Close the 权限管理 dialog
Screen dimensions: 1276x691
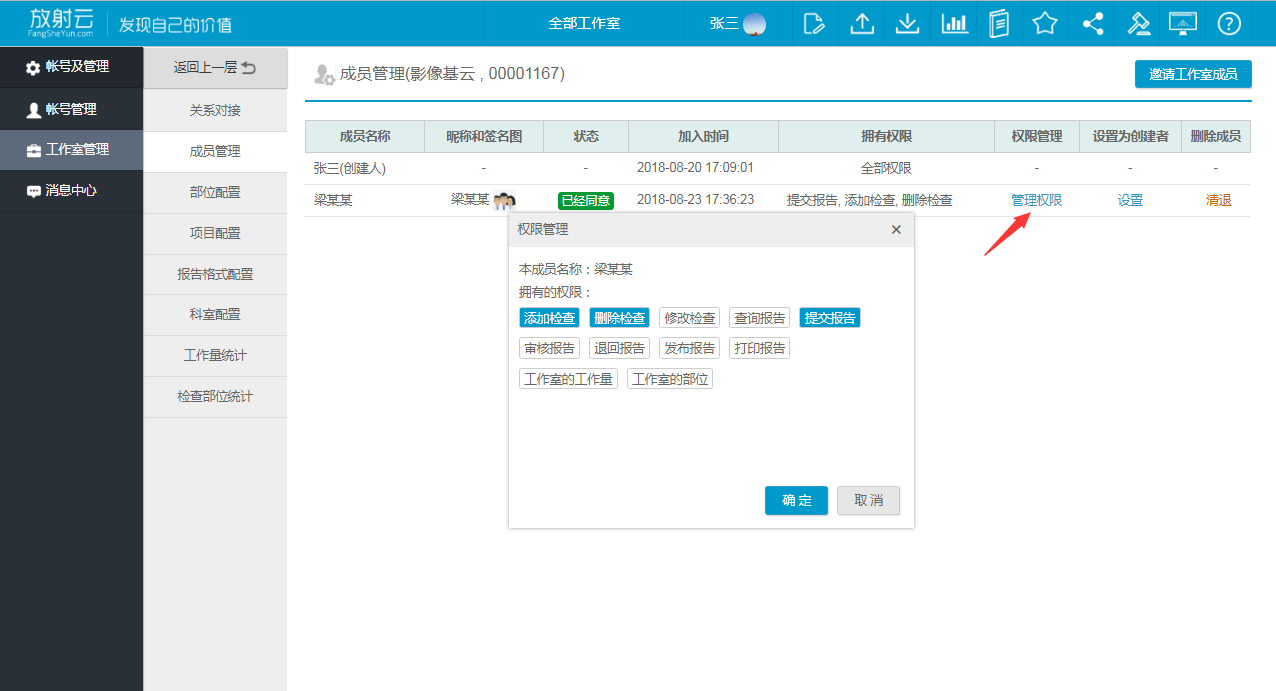[896, 229]
